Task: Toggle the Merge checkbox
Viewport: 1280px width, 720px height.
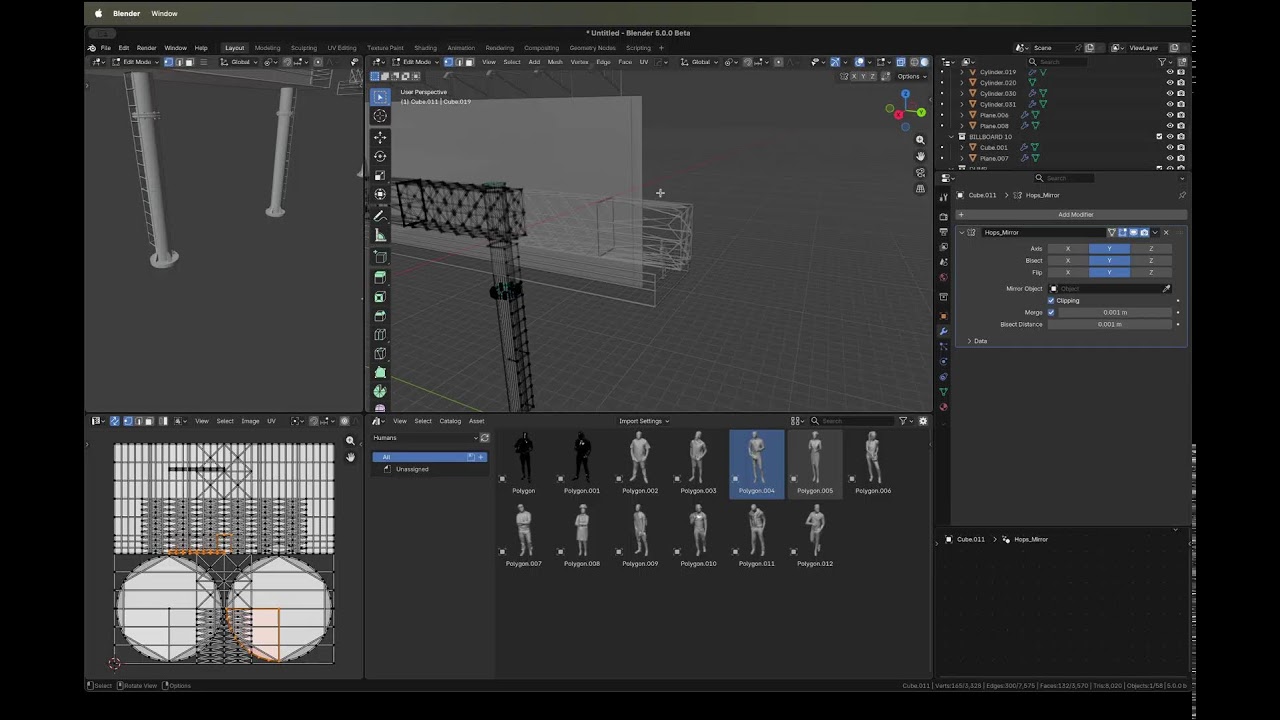Action: coord(1051,312)
